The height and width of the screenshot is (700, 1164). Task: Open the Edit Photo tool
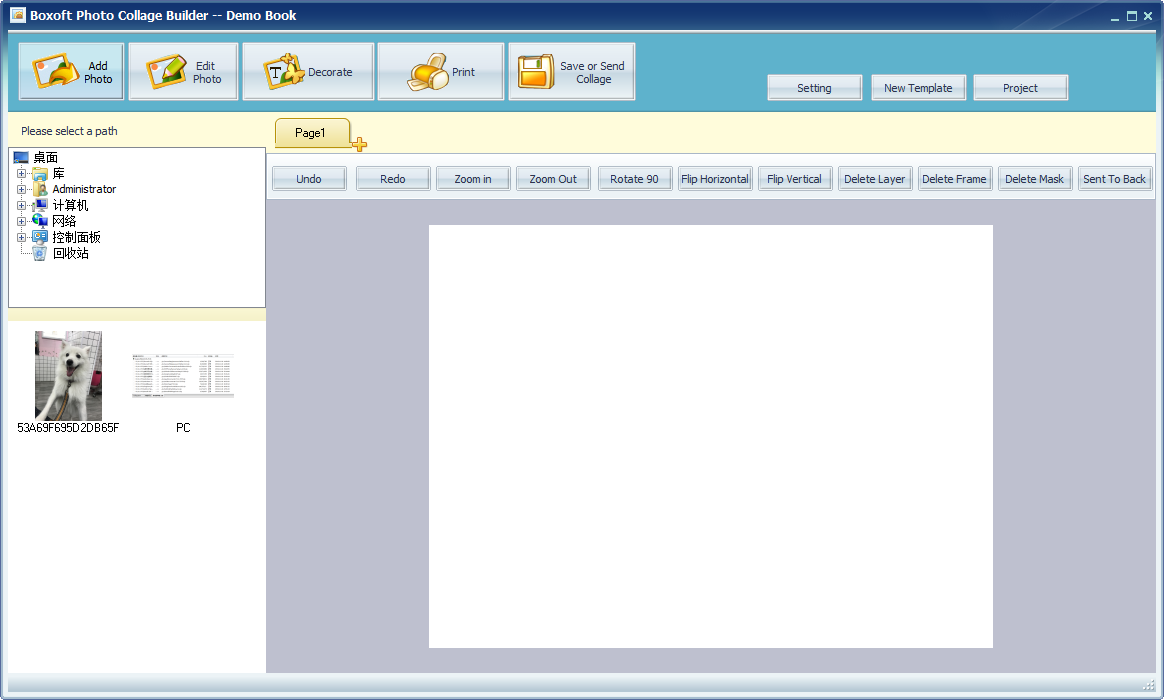(182, 70)
